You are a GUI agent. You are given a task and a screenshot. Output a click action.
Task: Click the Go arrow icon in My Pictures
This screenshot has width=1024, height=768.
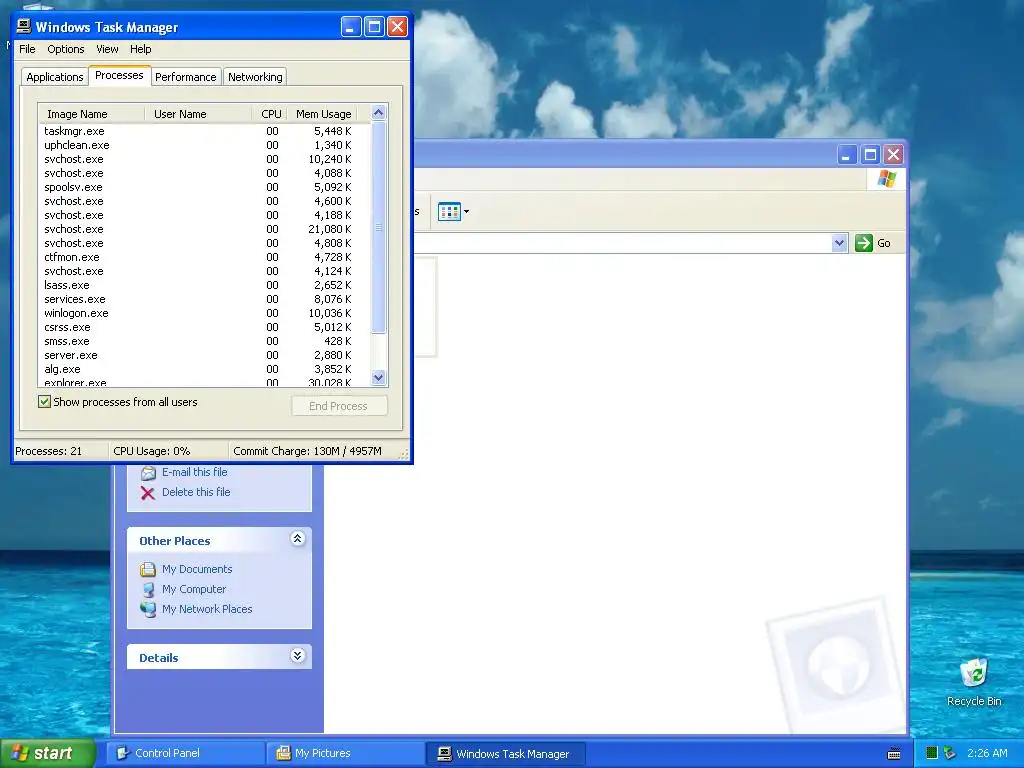863,243
